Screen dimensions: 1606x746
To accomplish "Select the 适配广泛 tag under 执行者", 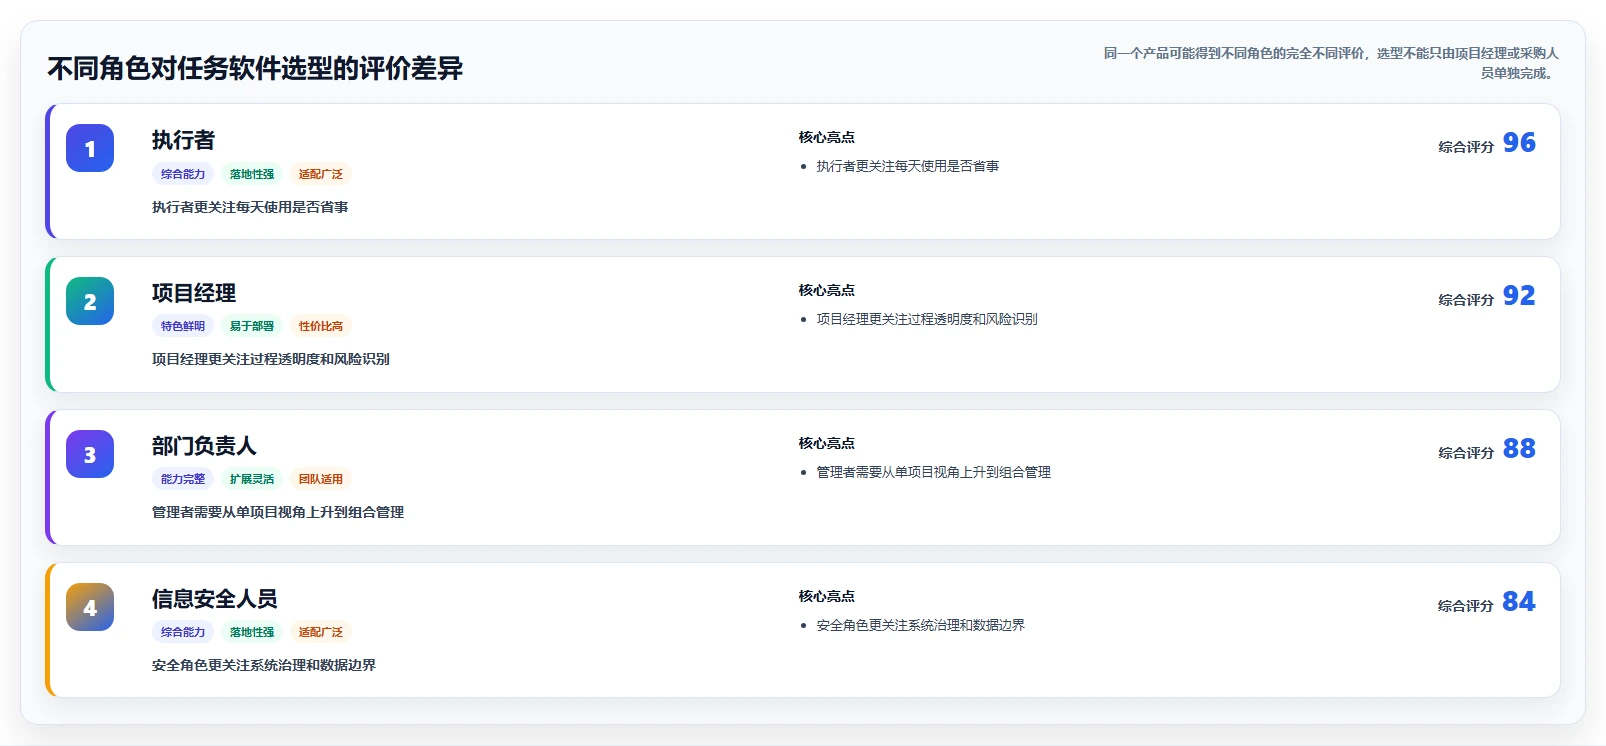I will pyautogui.click(x=321, y=174).
